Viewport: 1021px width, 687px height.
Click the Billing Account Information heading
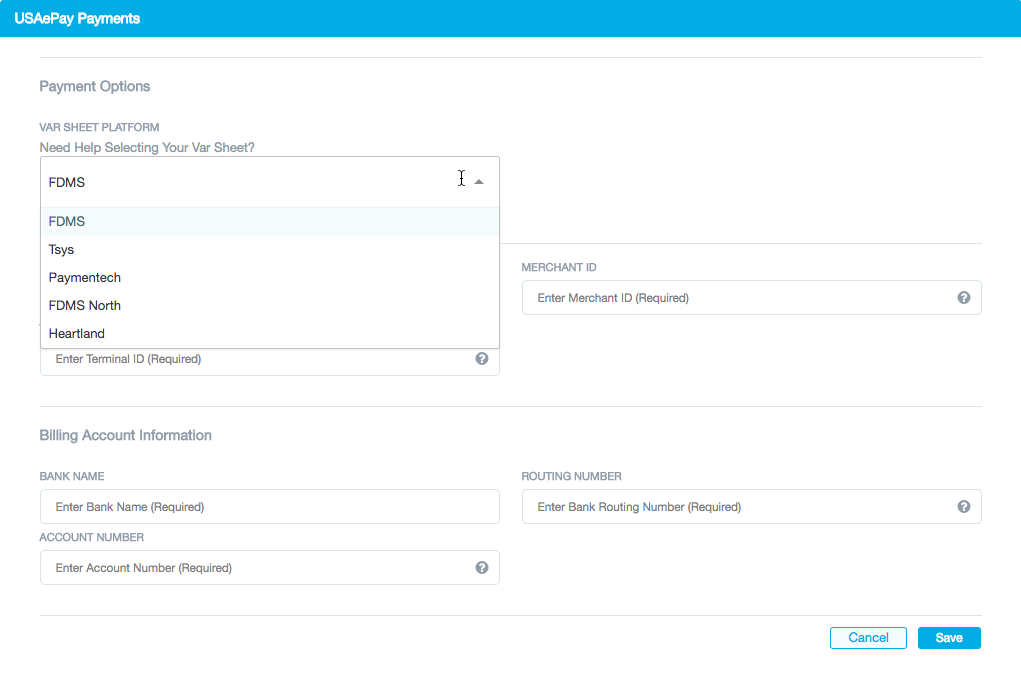pyautogui.click(x=125, y=435)
